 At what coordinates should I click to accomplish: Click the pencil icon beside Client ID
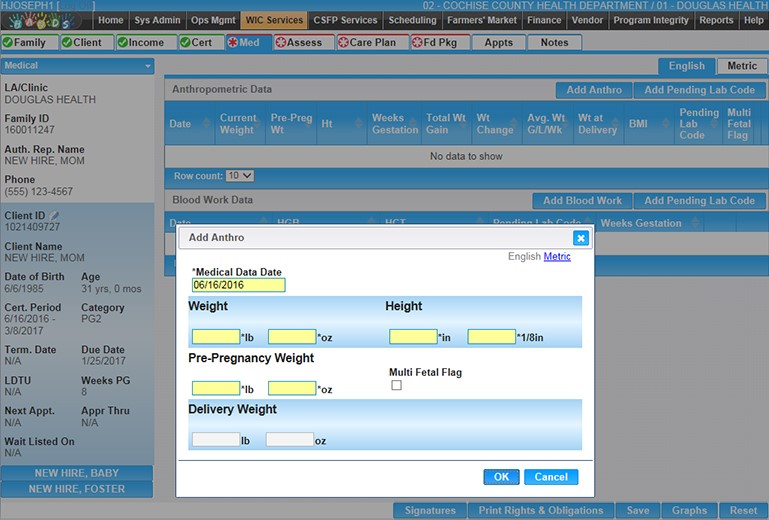coord(56,216)
